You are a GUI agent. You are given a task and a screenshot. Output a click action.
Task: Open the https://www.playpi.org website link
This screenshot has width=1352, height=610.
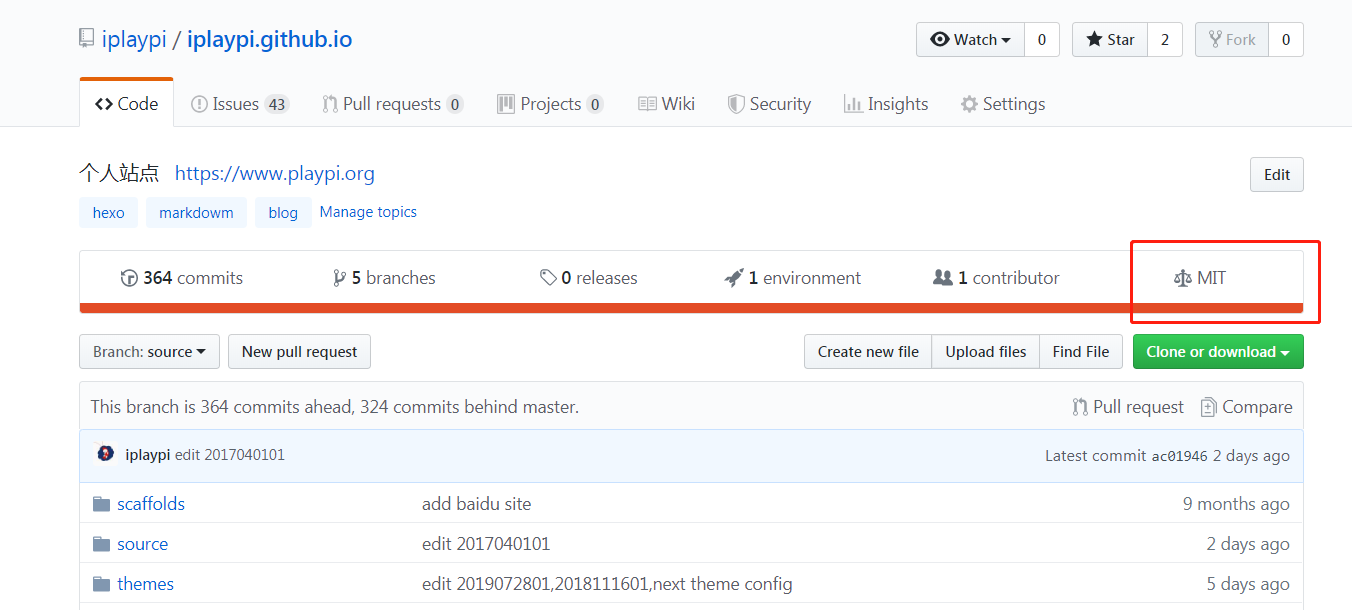click(275, 174)
